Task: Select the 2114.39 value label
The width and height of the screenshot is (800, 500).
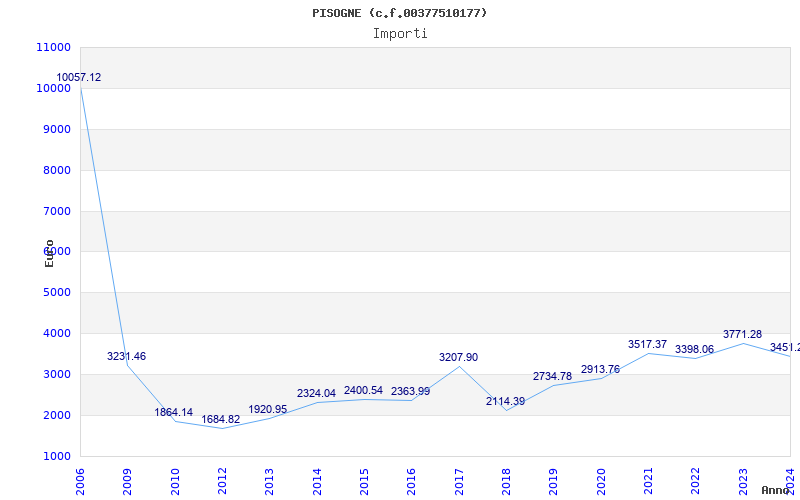Action: (x=505, y=401)
